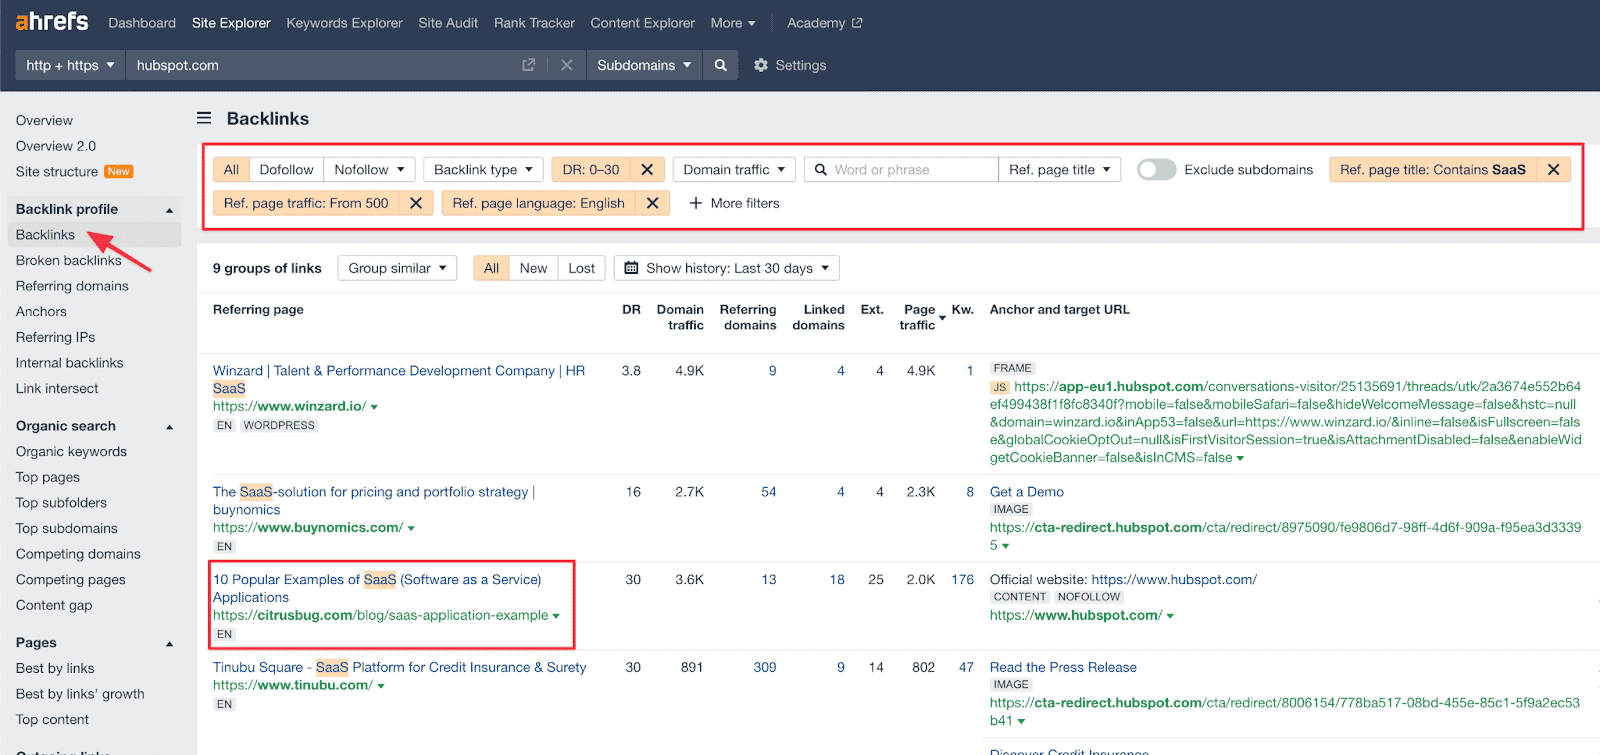Sort by Page traffic column

918,317
